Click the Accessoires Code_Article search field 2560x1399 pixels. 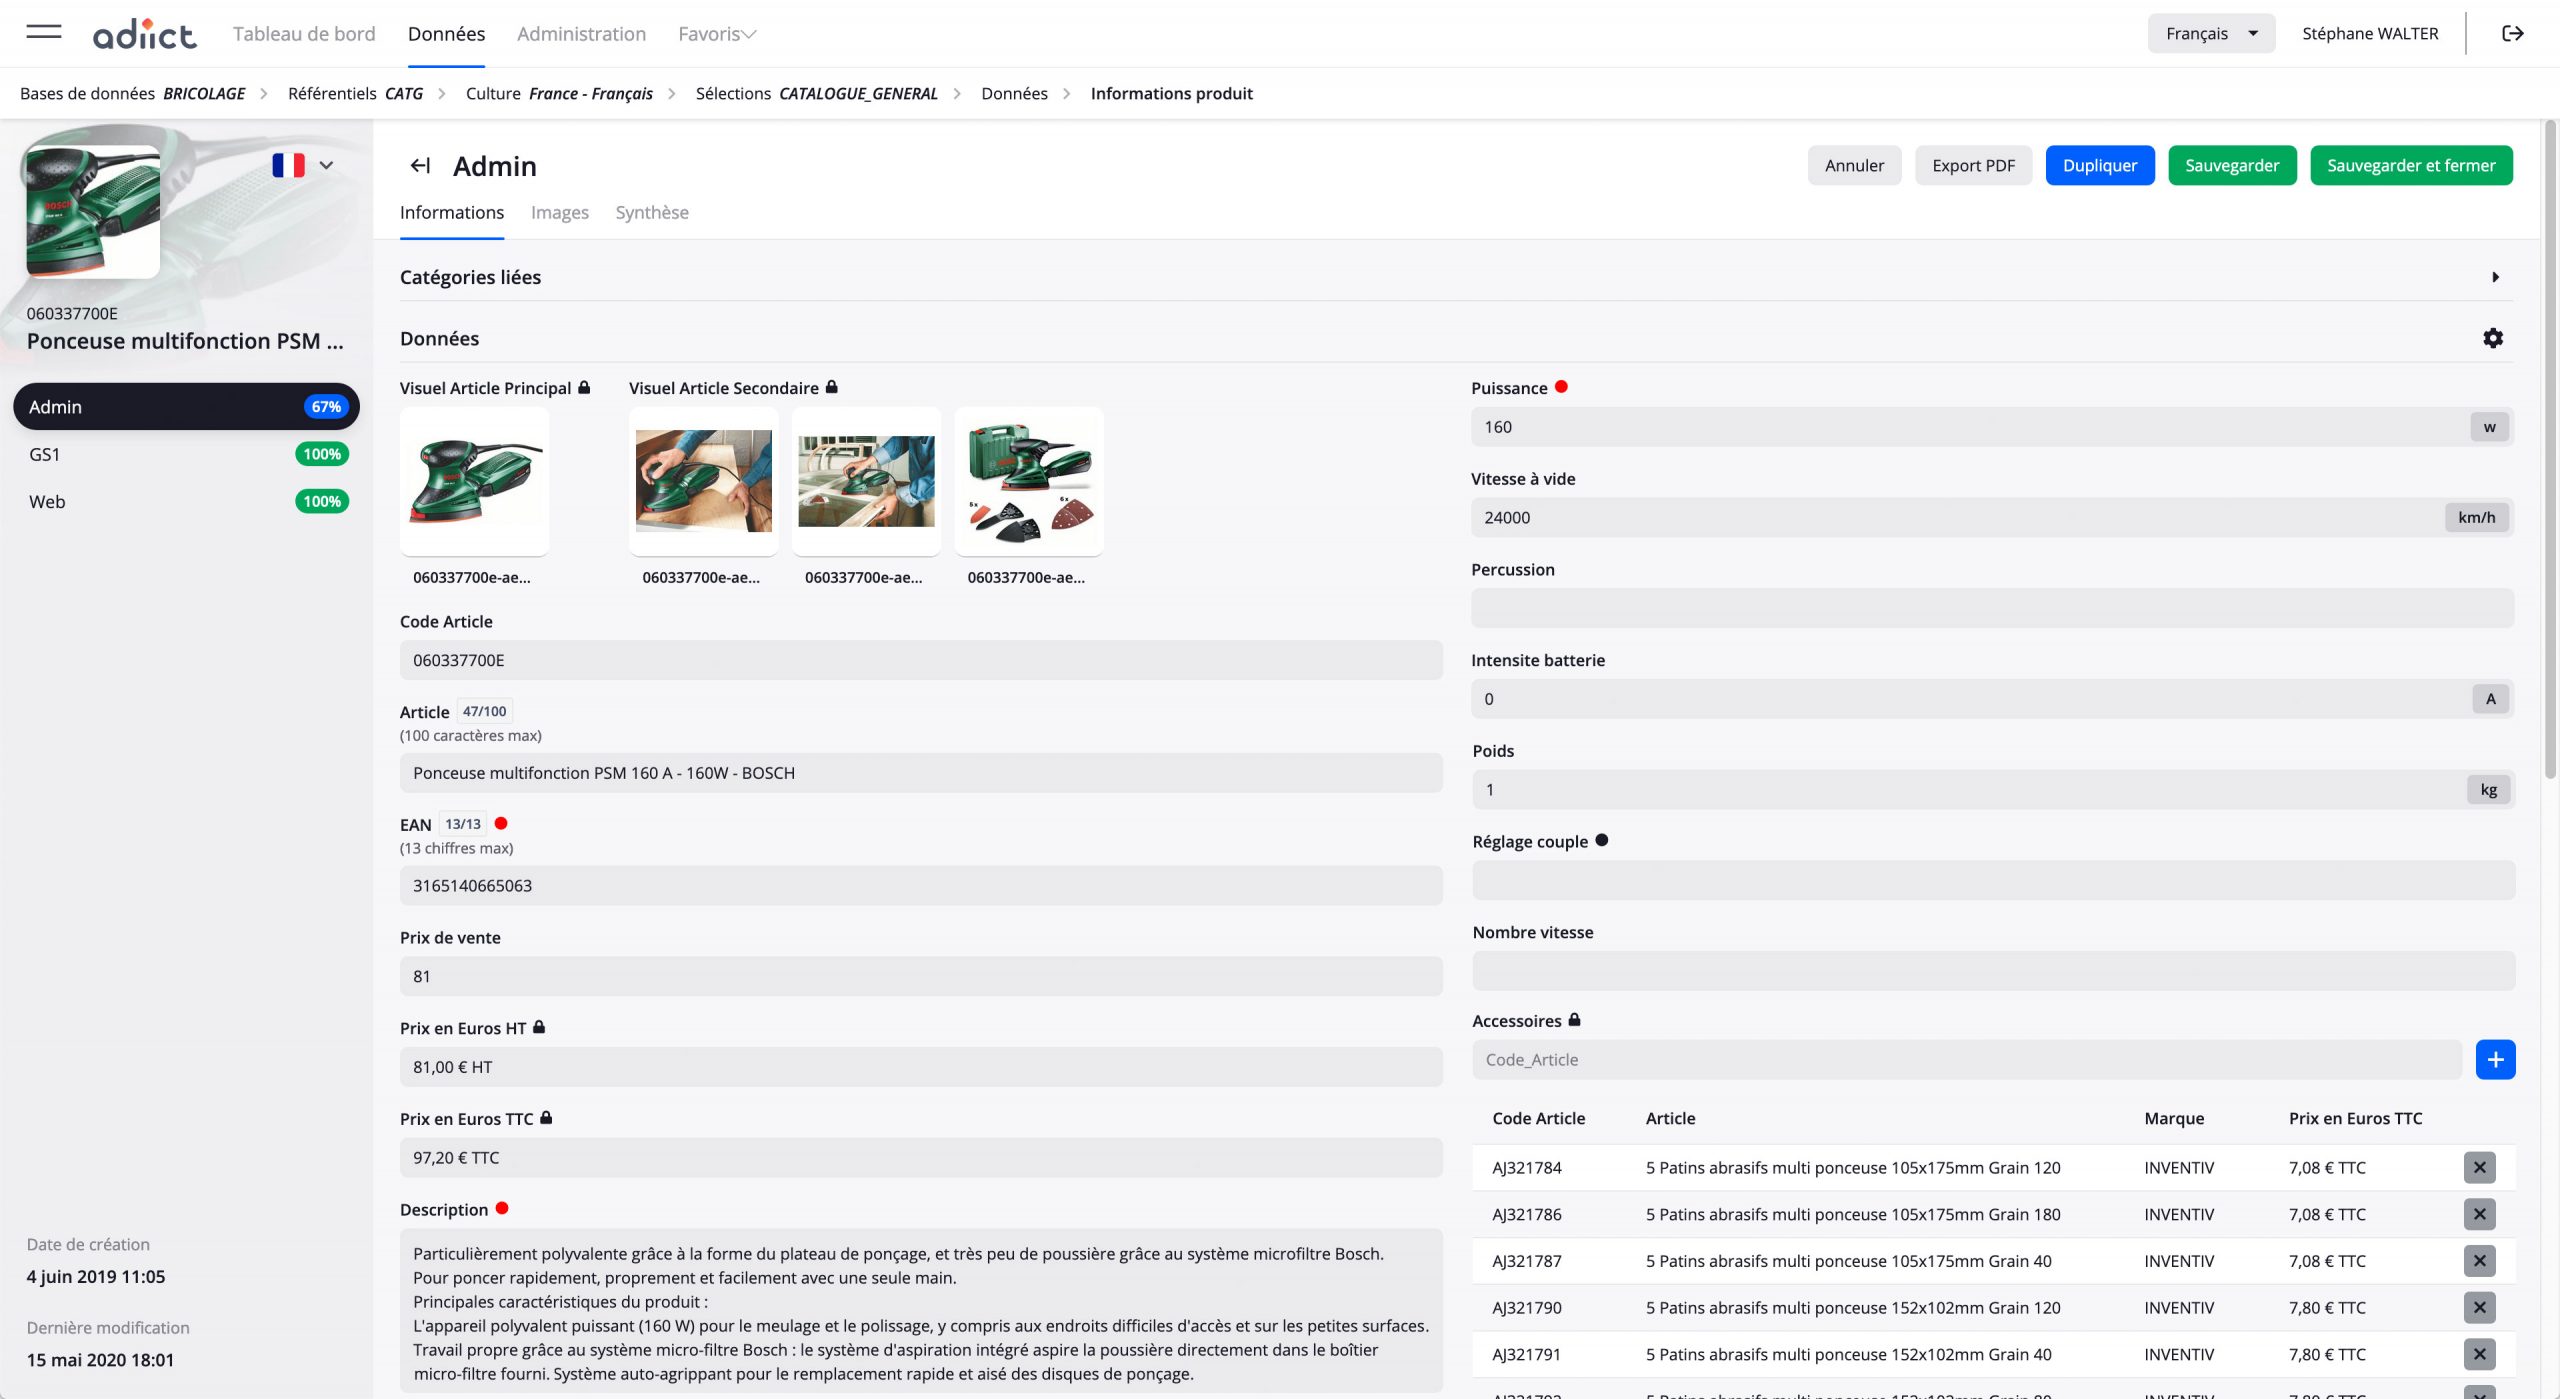1967,1059
